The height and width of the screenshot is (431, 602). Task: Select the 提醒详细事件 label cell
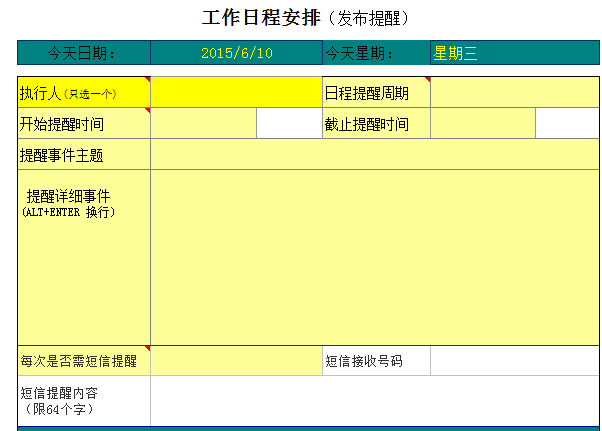(x=84, y=257)
